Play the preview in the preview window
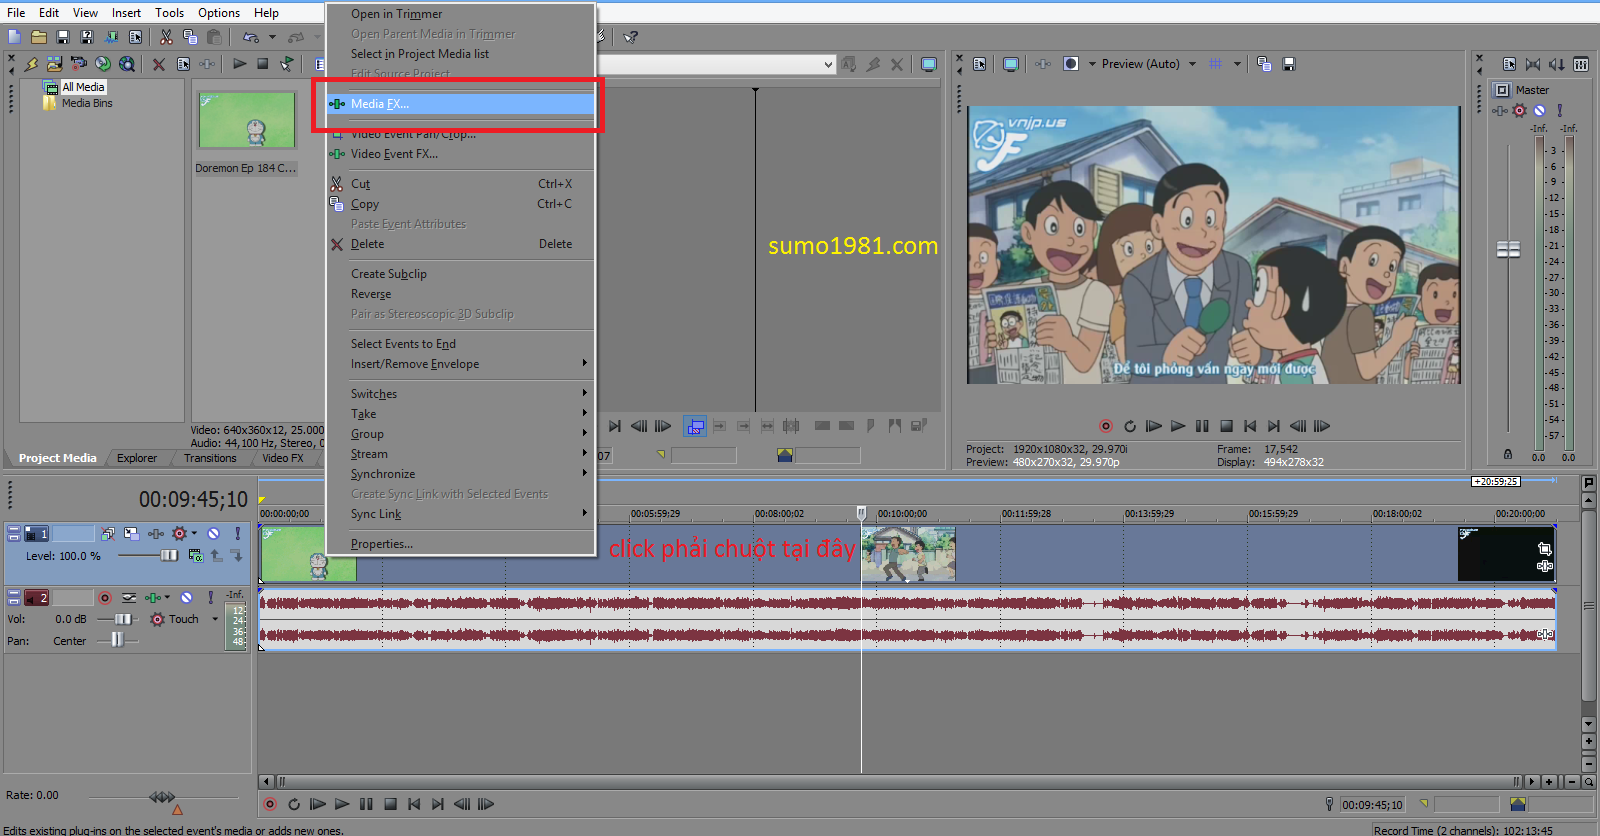The image size is (1600, 836). coord(1178,426)
